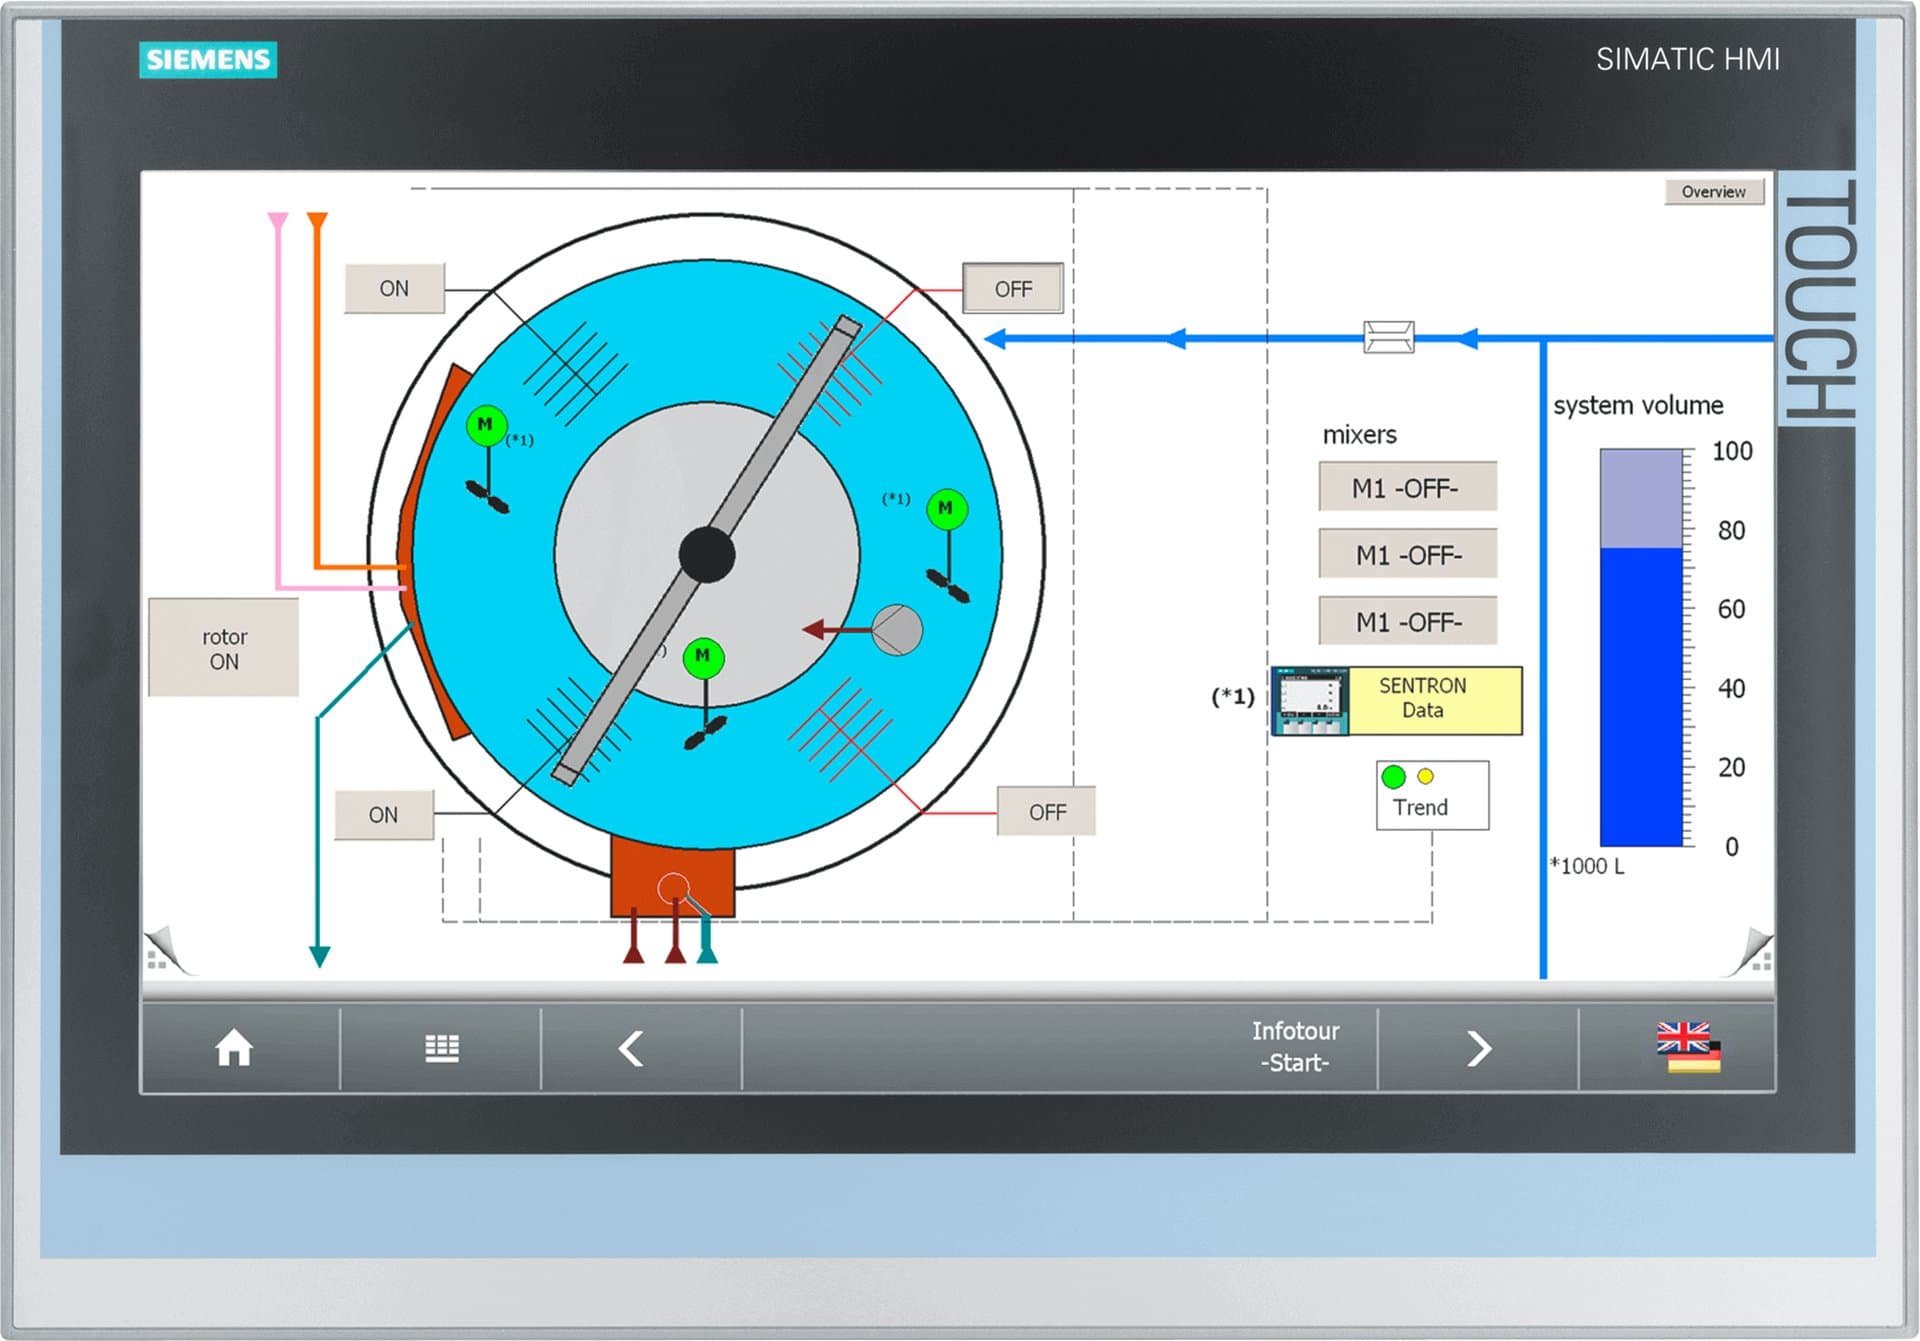Click the system volume level bar

(x=1641, y=647)
